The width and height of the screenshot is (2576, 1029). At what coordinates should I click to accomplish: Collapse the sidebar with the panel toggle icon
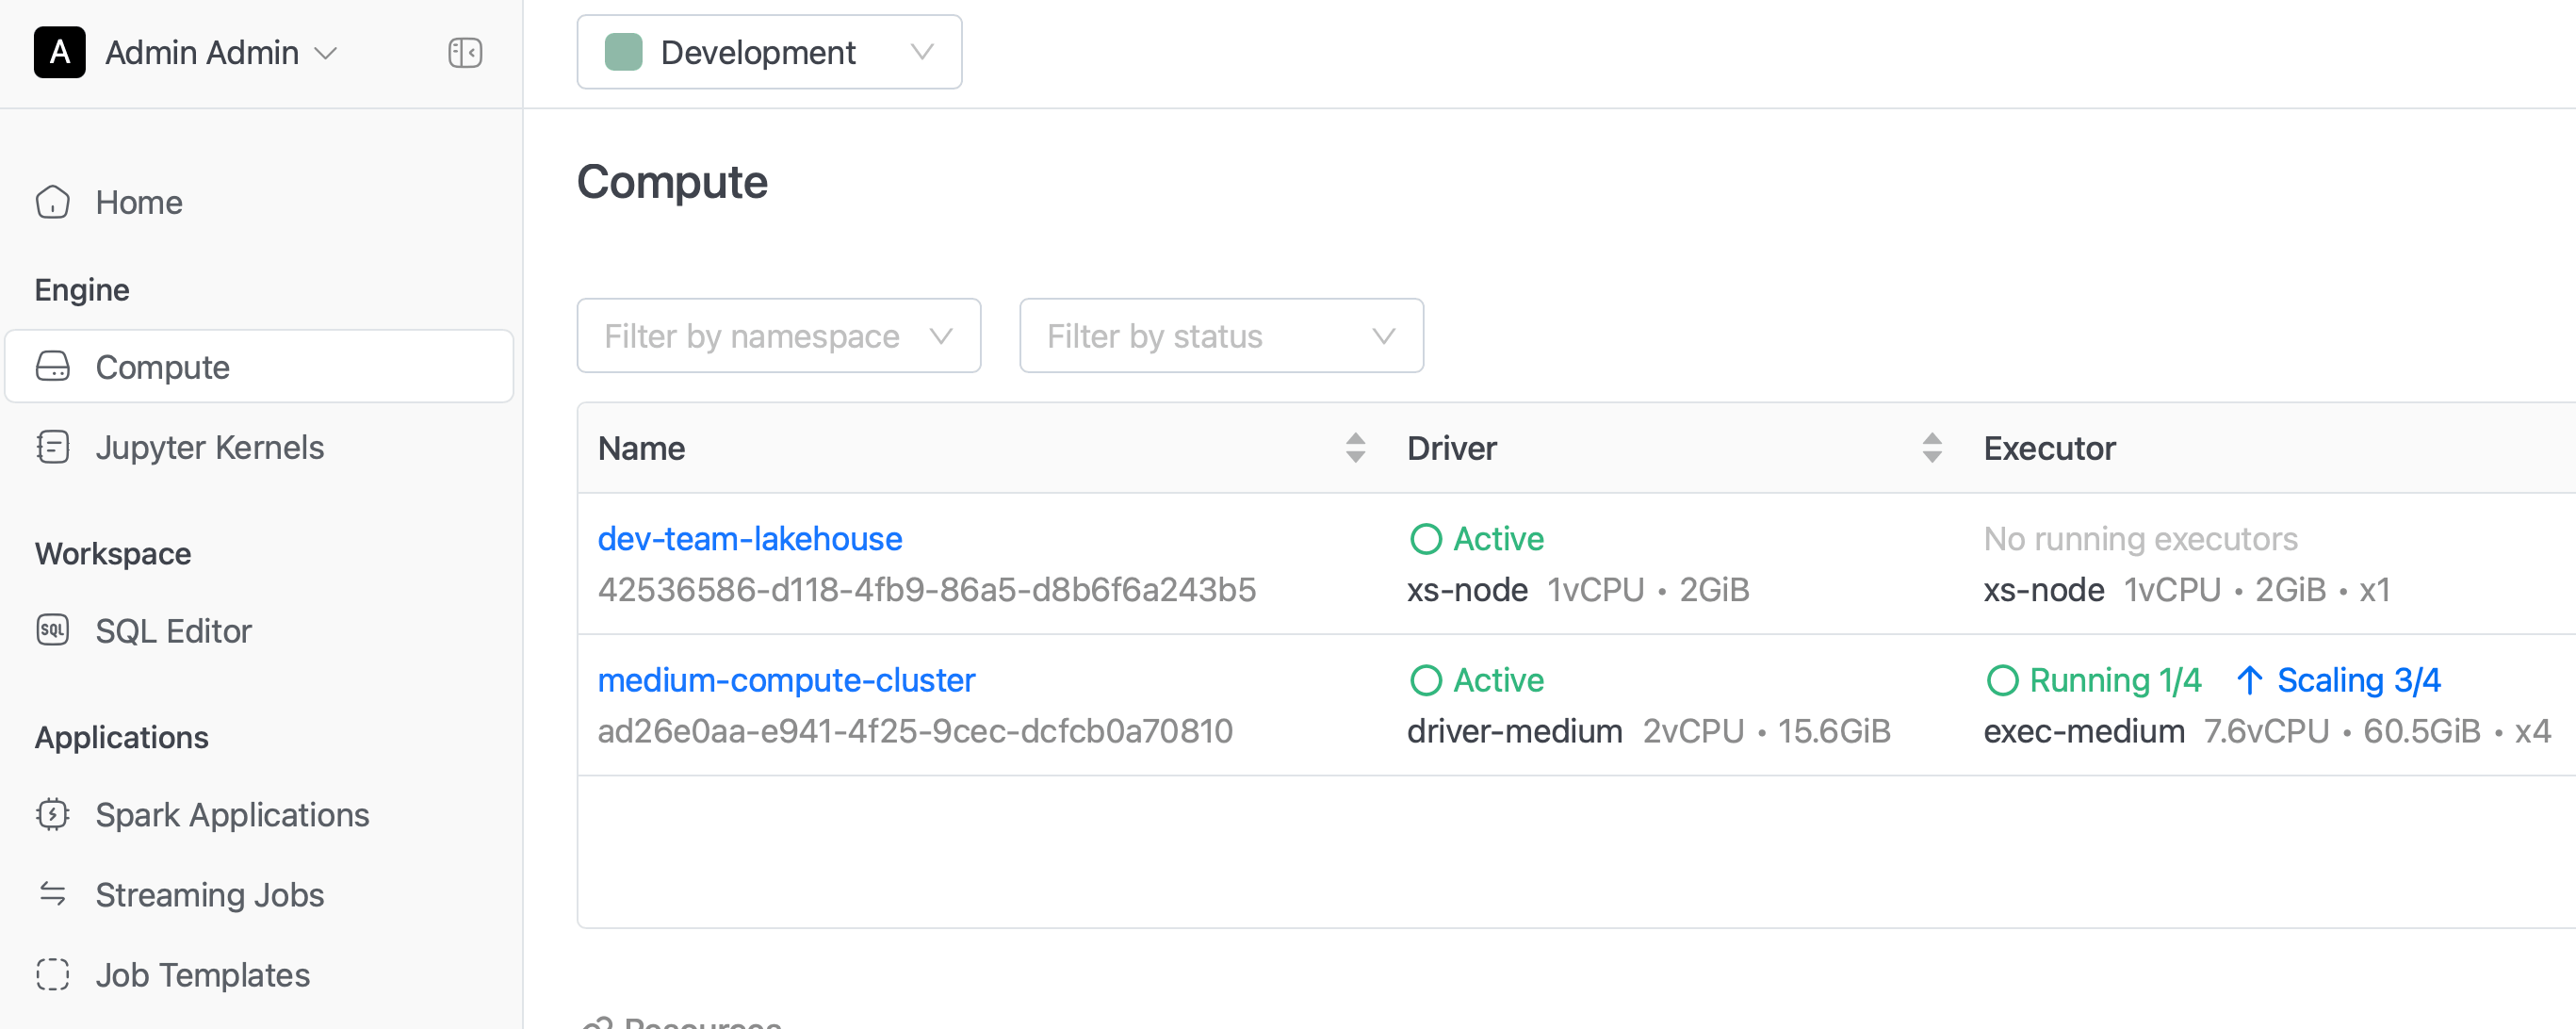click(x=465, y=52)
